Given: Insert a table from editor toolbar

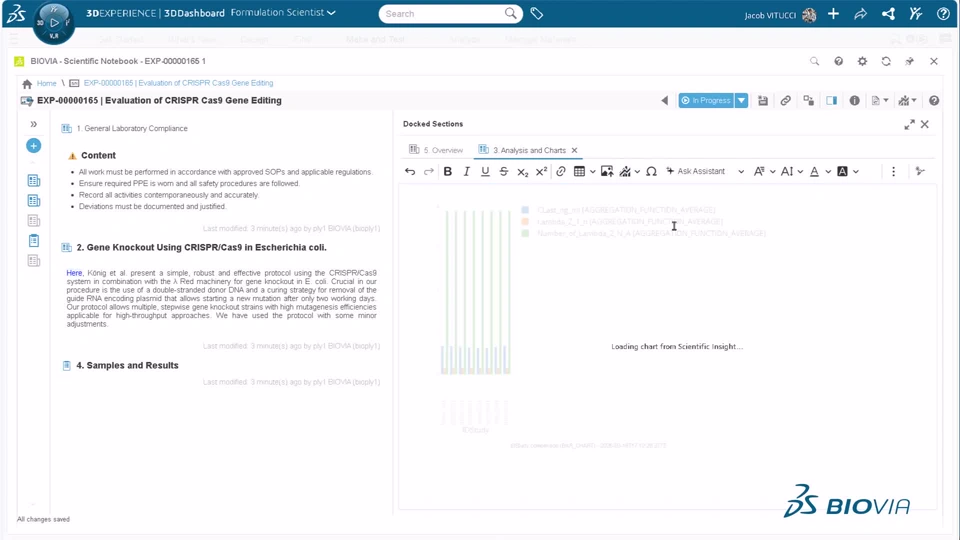Looking at the screenshot, I should point(579,171).
